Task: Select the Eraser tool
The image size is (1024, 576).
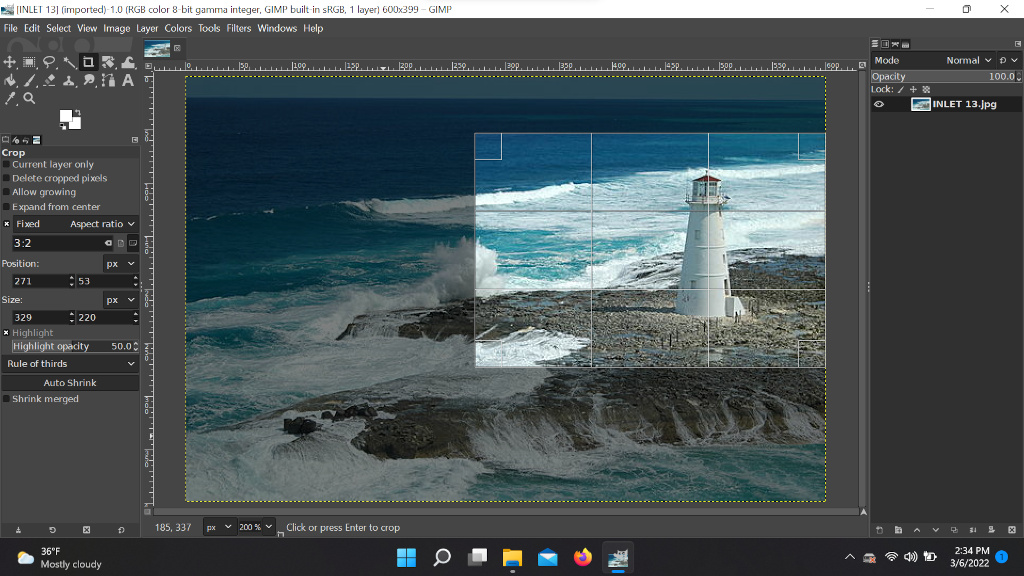Action: pos(49,80)
